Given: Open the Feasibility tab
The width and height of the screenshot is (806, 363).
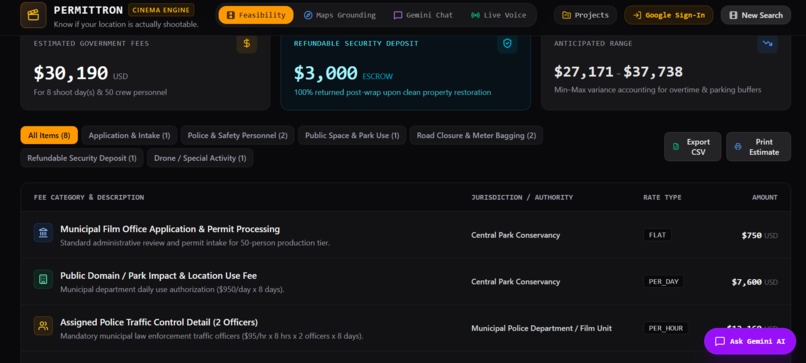Looking at the screenshot, I should [x=256, y=15].
